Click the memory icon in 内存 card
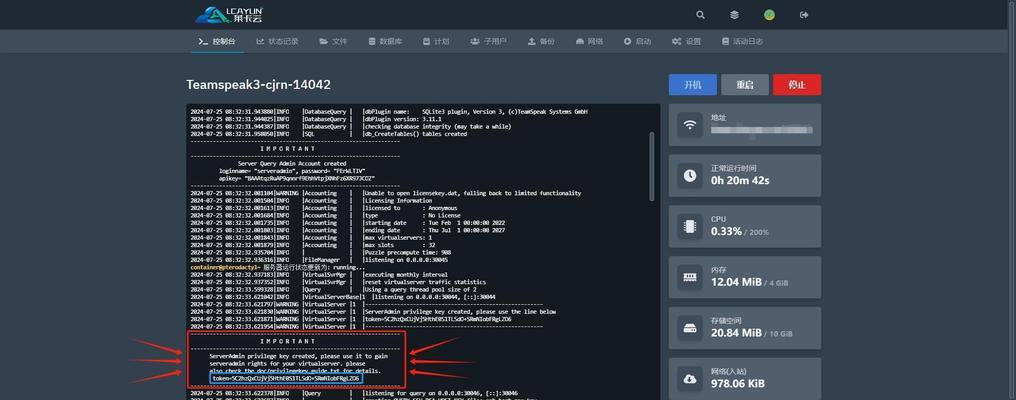 (689, 277)
